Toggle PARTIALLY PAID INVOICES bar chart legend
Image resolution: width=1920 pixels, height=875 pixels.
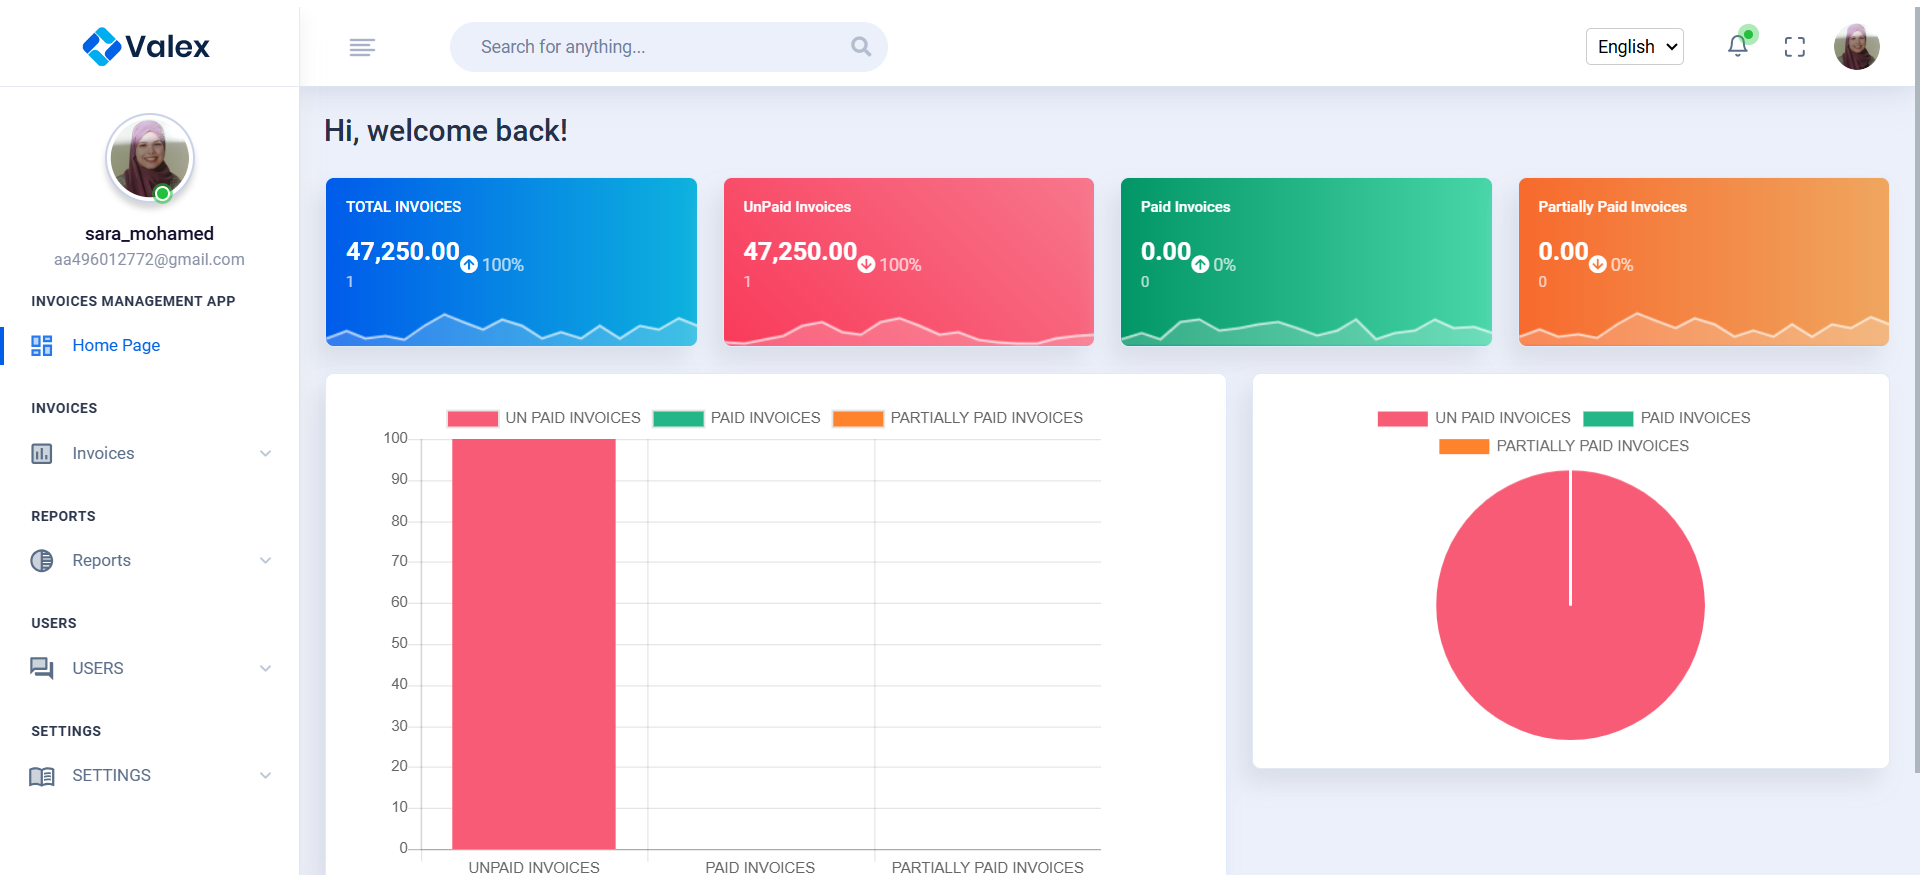958,418
